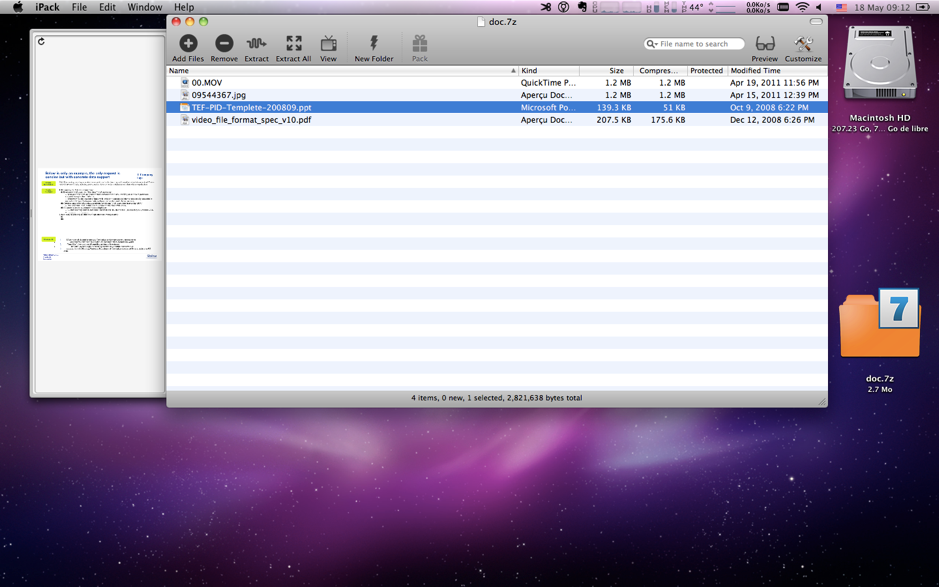Viewport: 939px width, 587px height.
Task: Click the volume speaker icon in menu bar
Action: tap(819, 7)
